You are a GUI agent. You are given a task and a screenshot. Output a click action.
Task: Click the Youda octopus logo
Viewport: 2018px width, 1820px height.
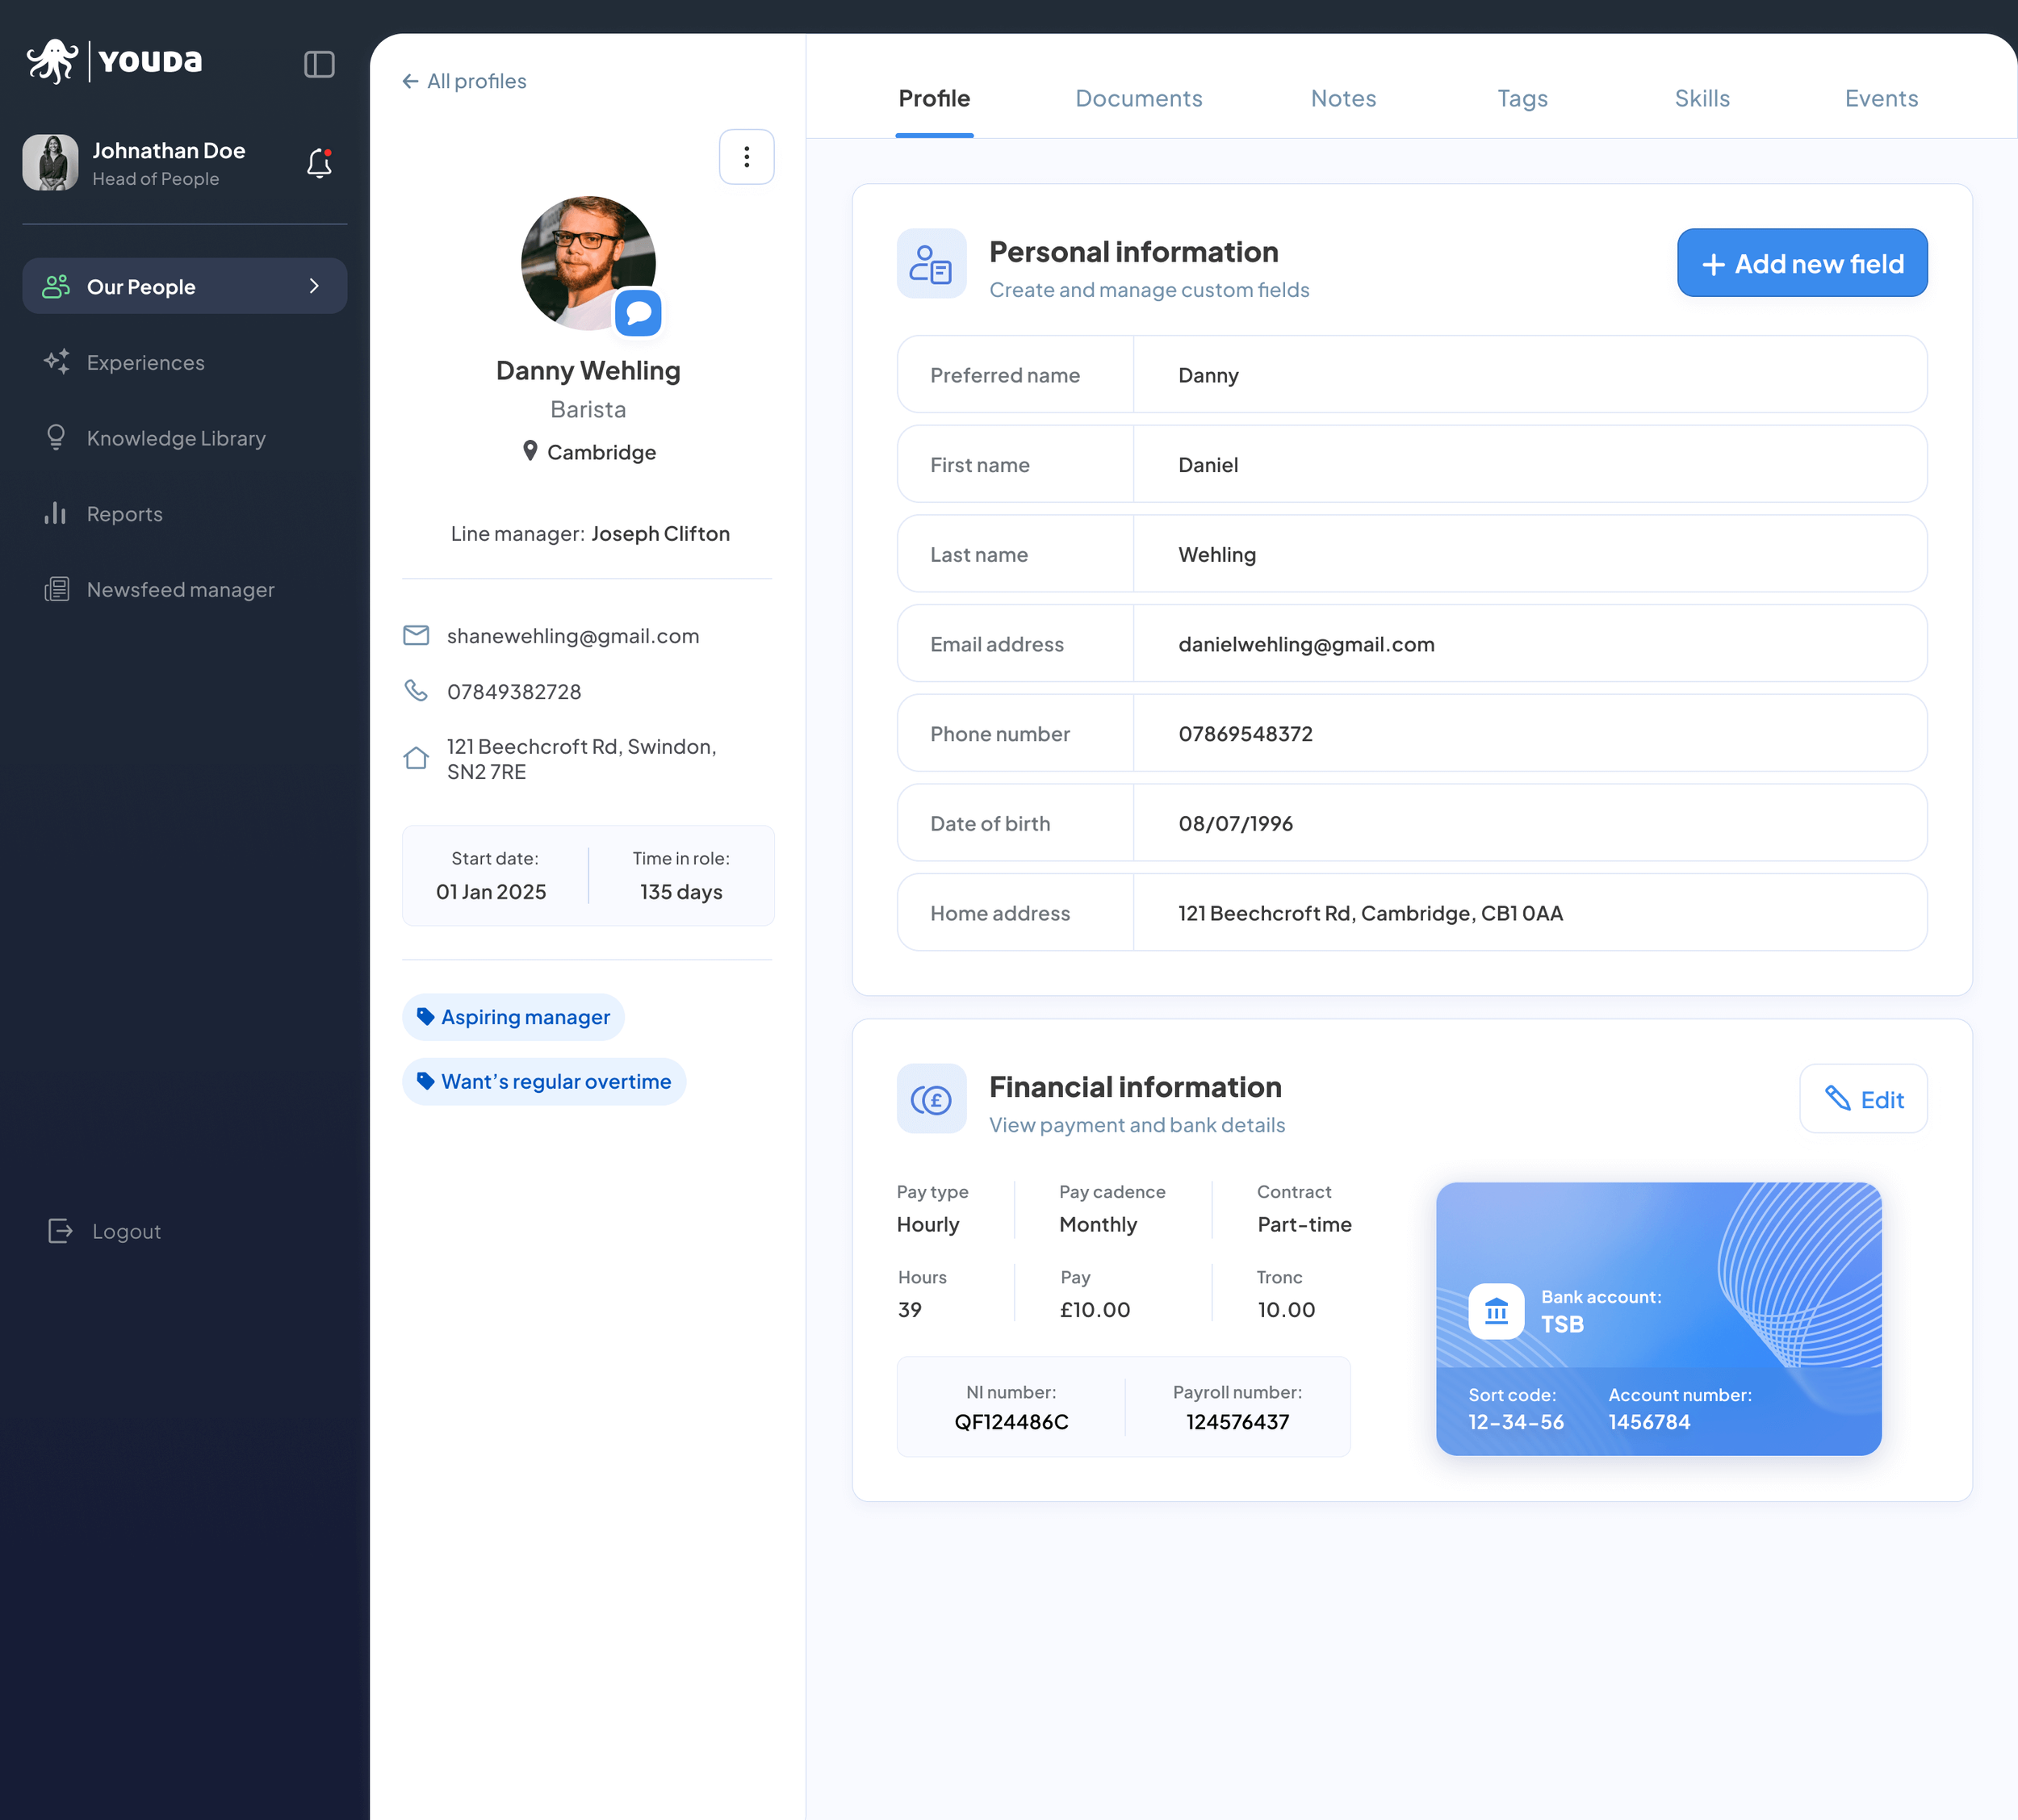(x=52, y=61)
